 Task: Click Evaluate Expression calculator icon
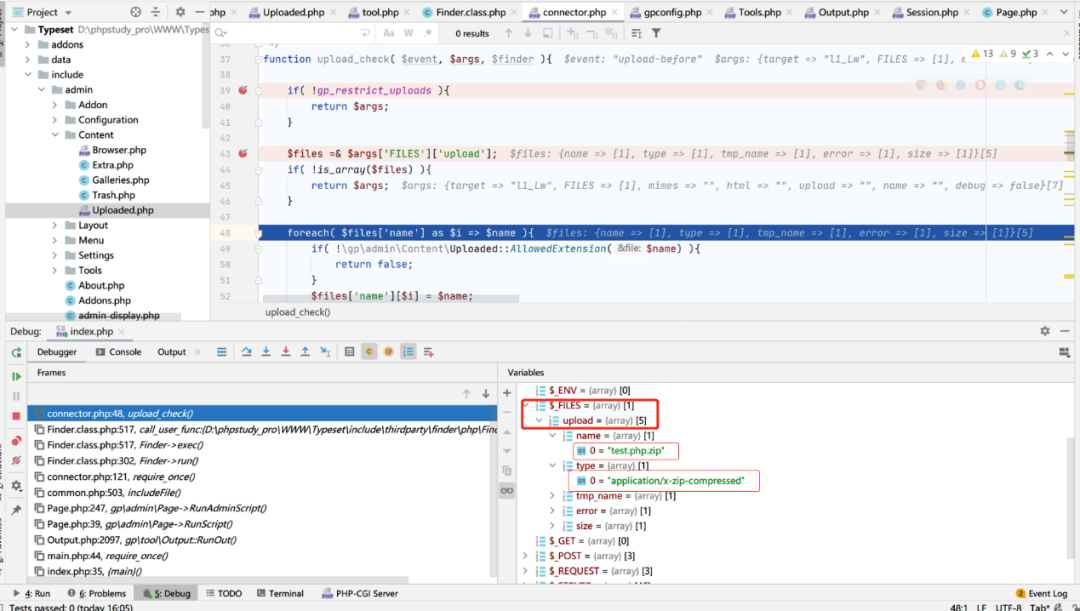coord(349,352)
